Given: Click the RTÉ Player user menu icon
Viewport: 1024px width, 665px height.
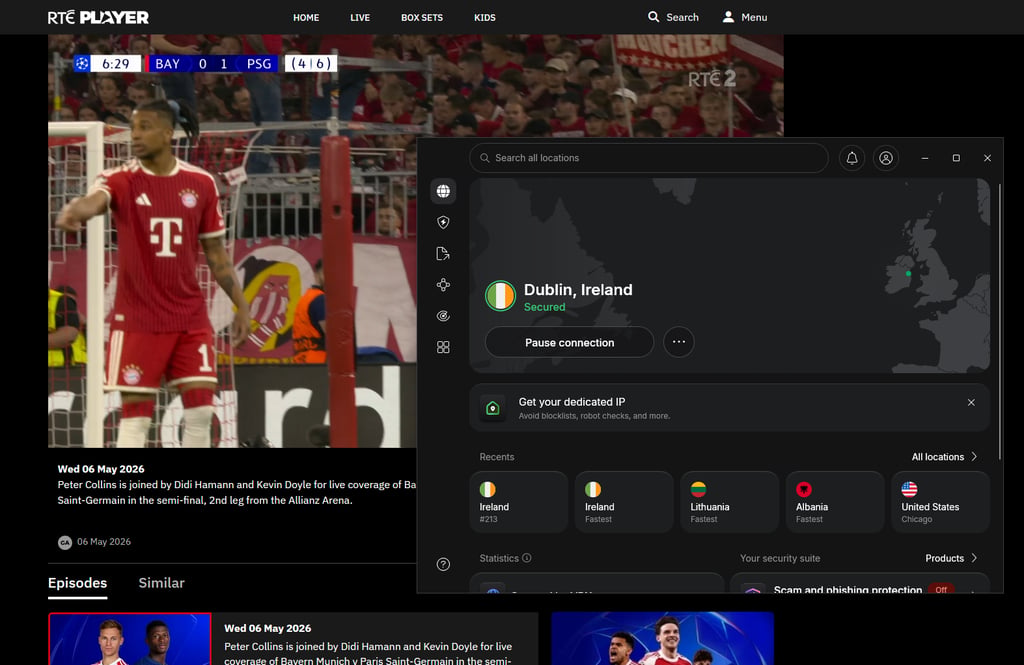Looking at the screenshot, I should 728,17.
